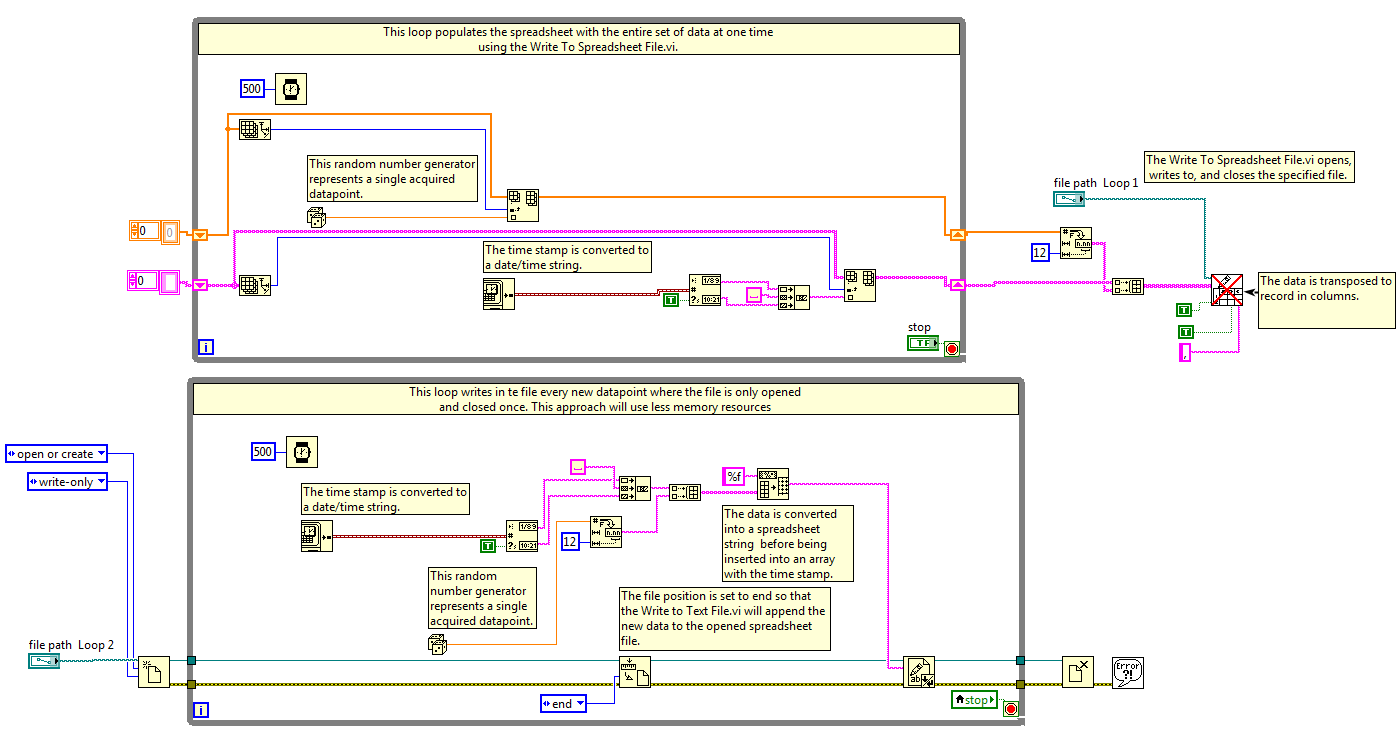
Task: Select Build Array node feeding Write To Spreadsheet File
Action: pos(1128,286)
